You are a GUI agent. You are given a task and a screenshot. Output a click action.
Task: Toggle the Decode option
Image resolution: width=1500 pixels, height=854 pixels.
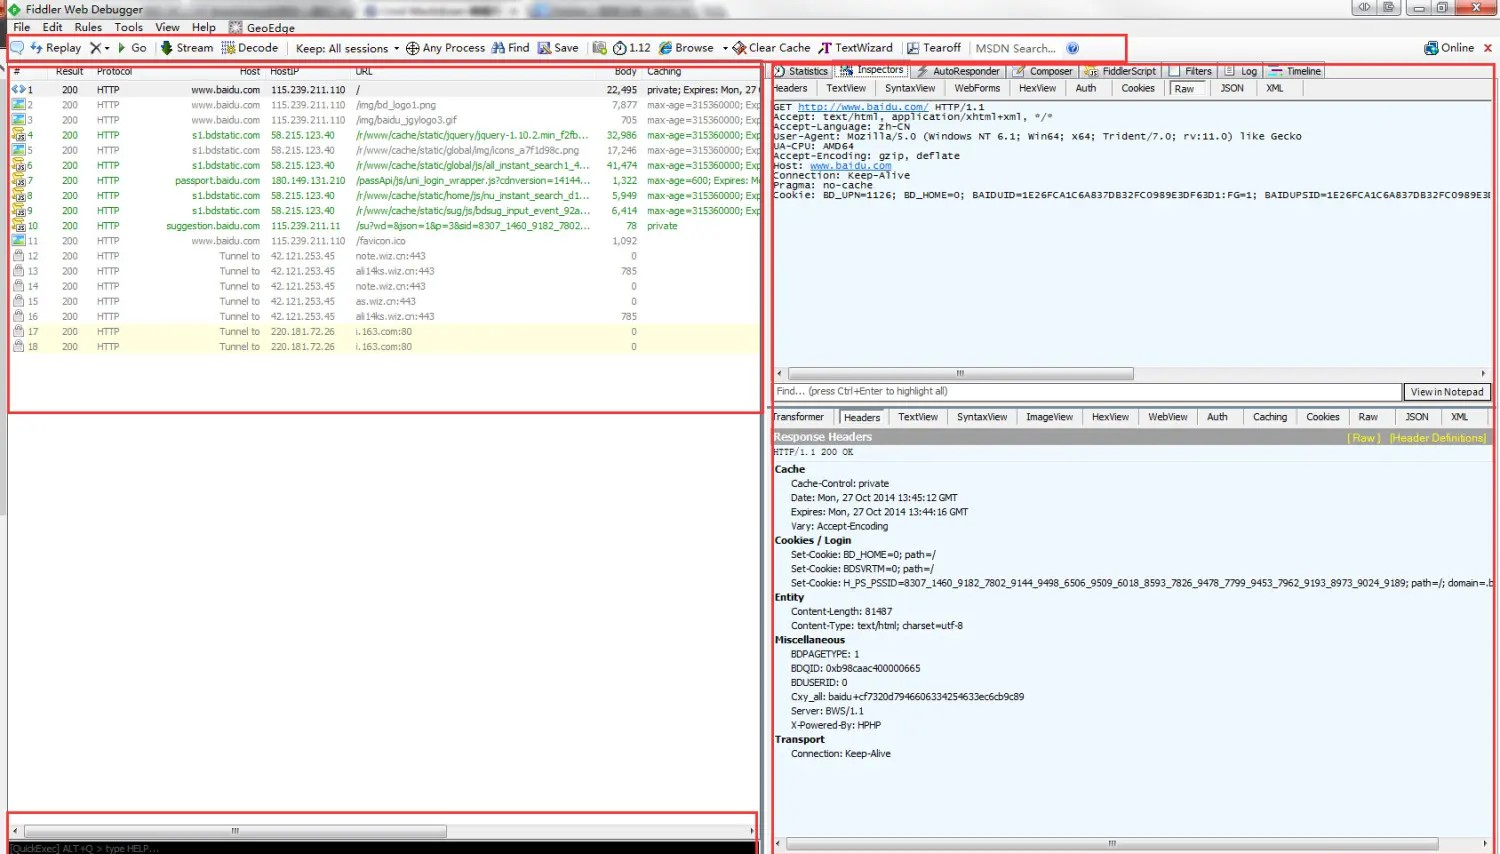pyautogui.click(x=250, y=48)
